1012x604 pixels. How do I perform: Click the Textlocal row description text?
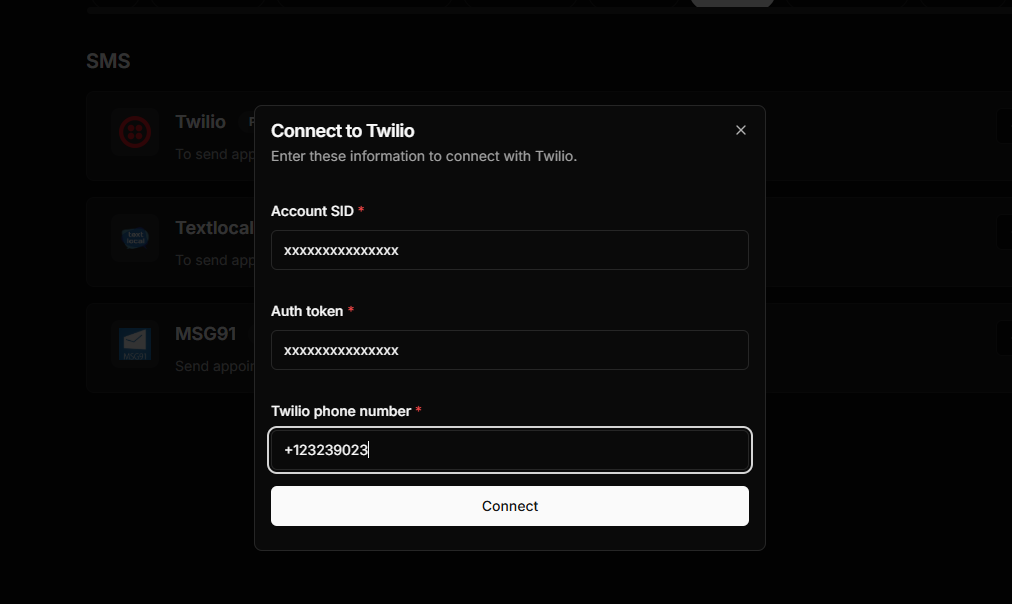[x=214, y=260]
